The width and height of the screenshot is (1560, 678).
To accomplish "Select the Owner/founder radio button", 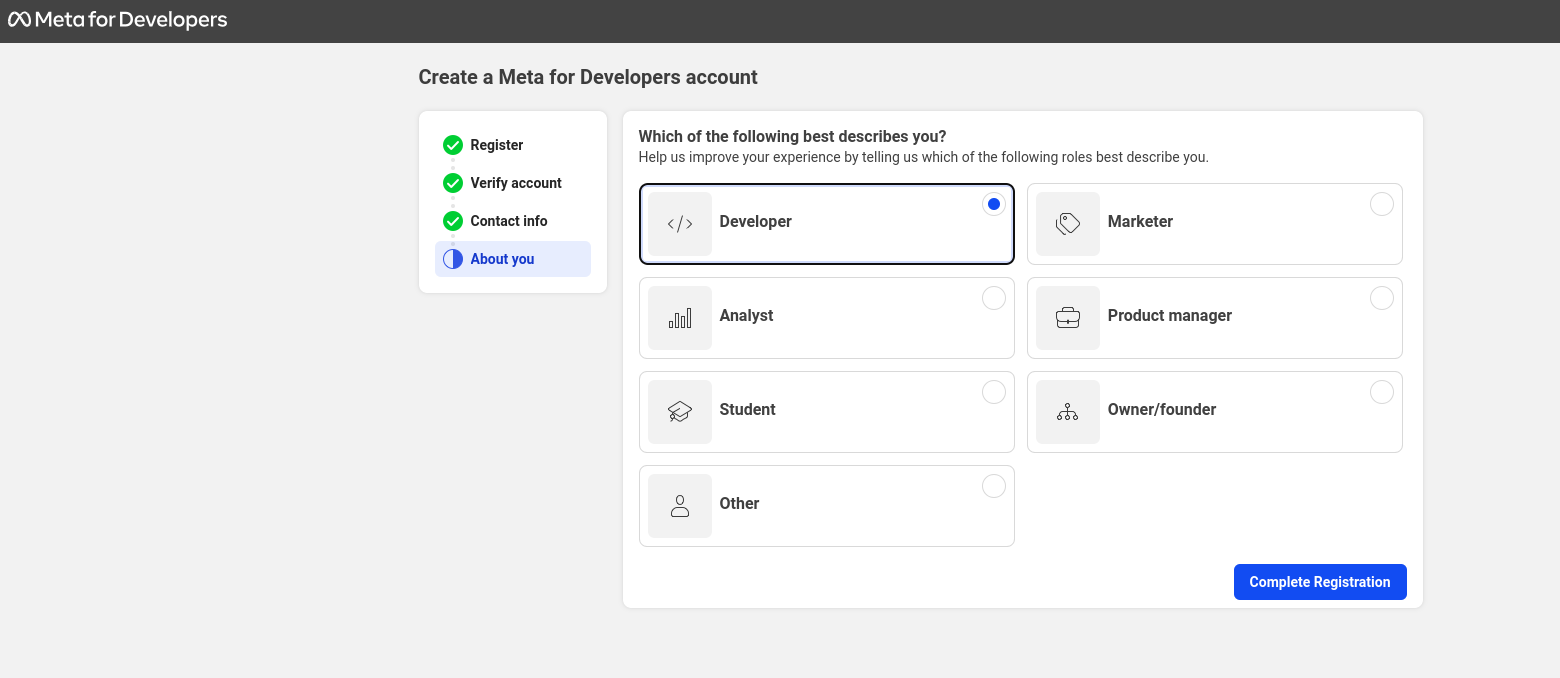I will click(1382, 392).
